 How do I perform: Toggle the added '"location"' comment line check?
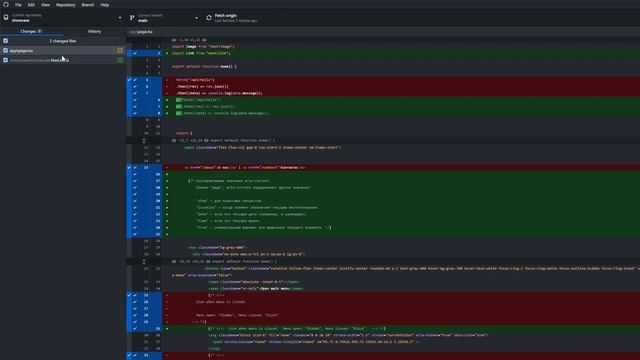(x=135, y=207)
